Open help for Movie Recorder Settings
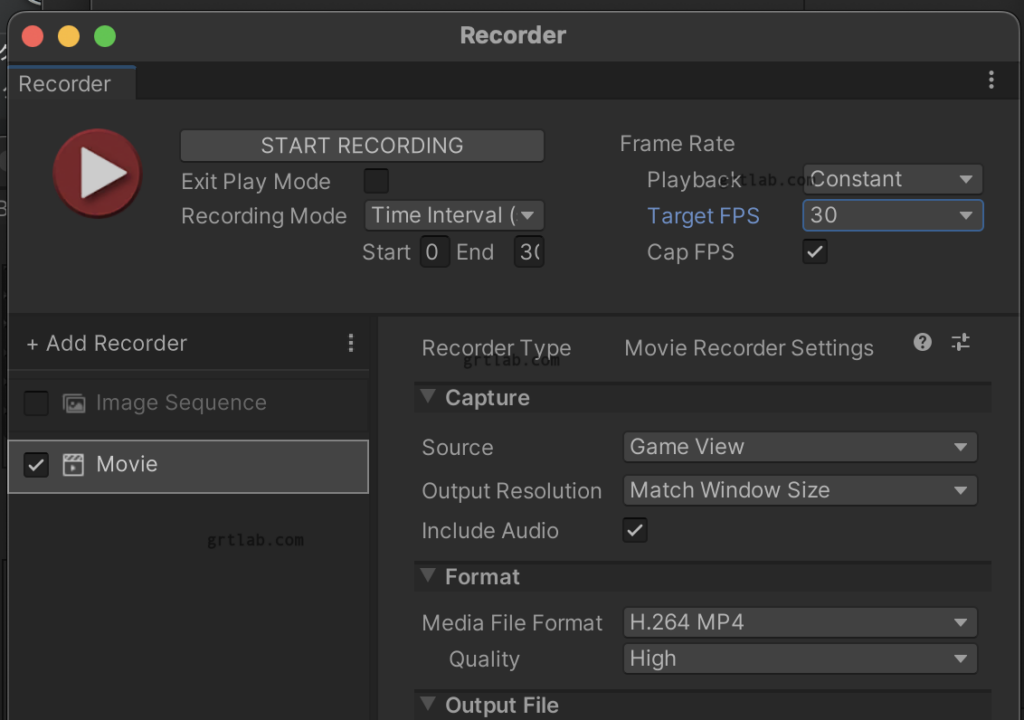The image size is (1024, 720). click(x=921, y=343)
